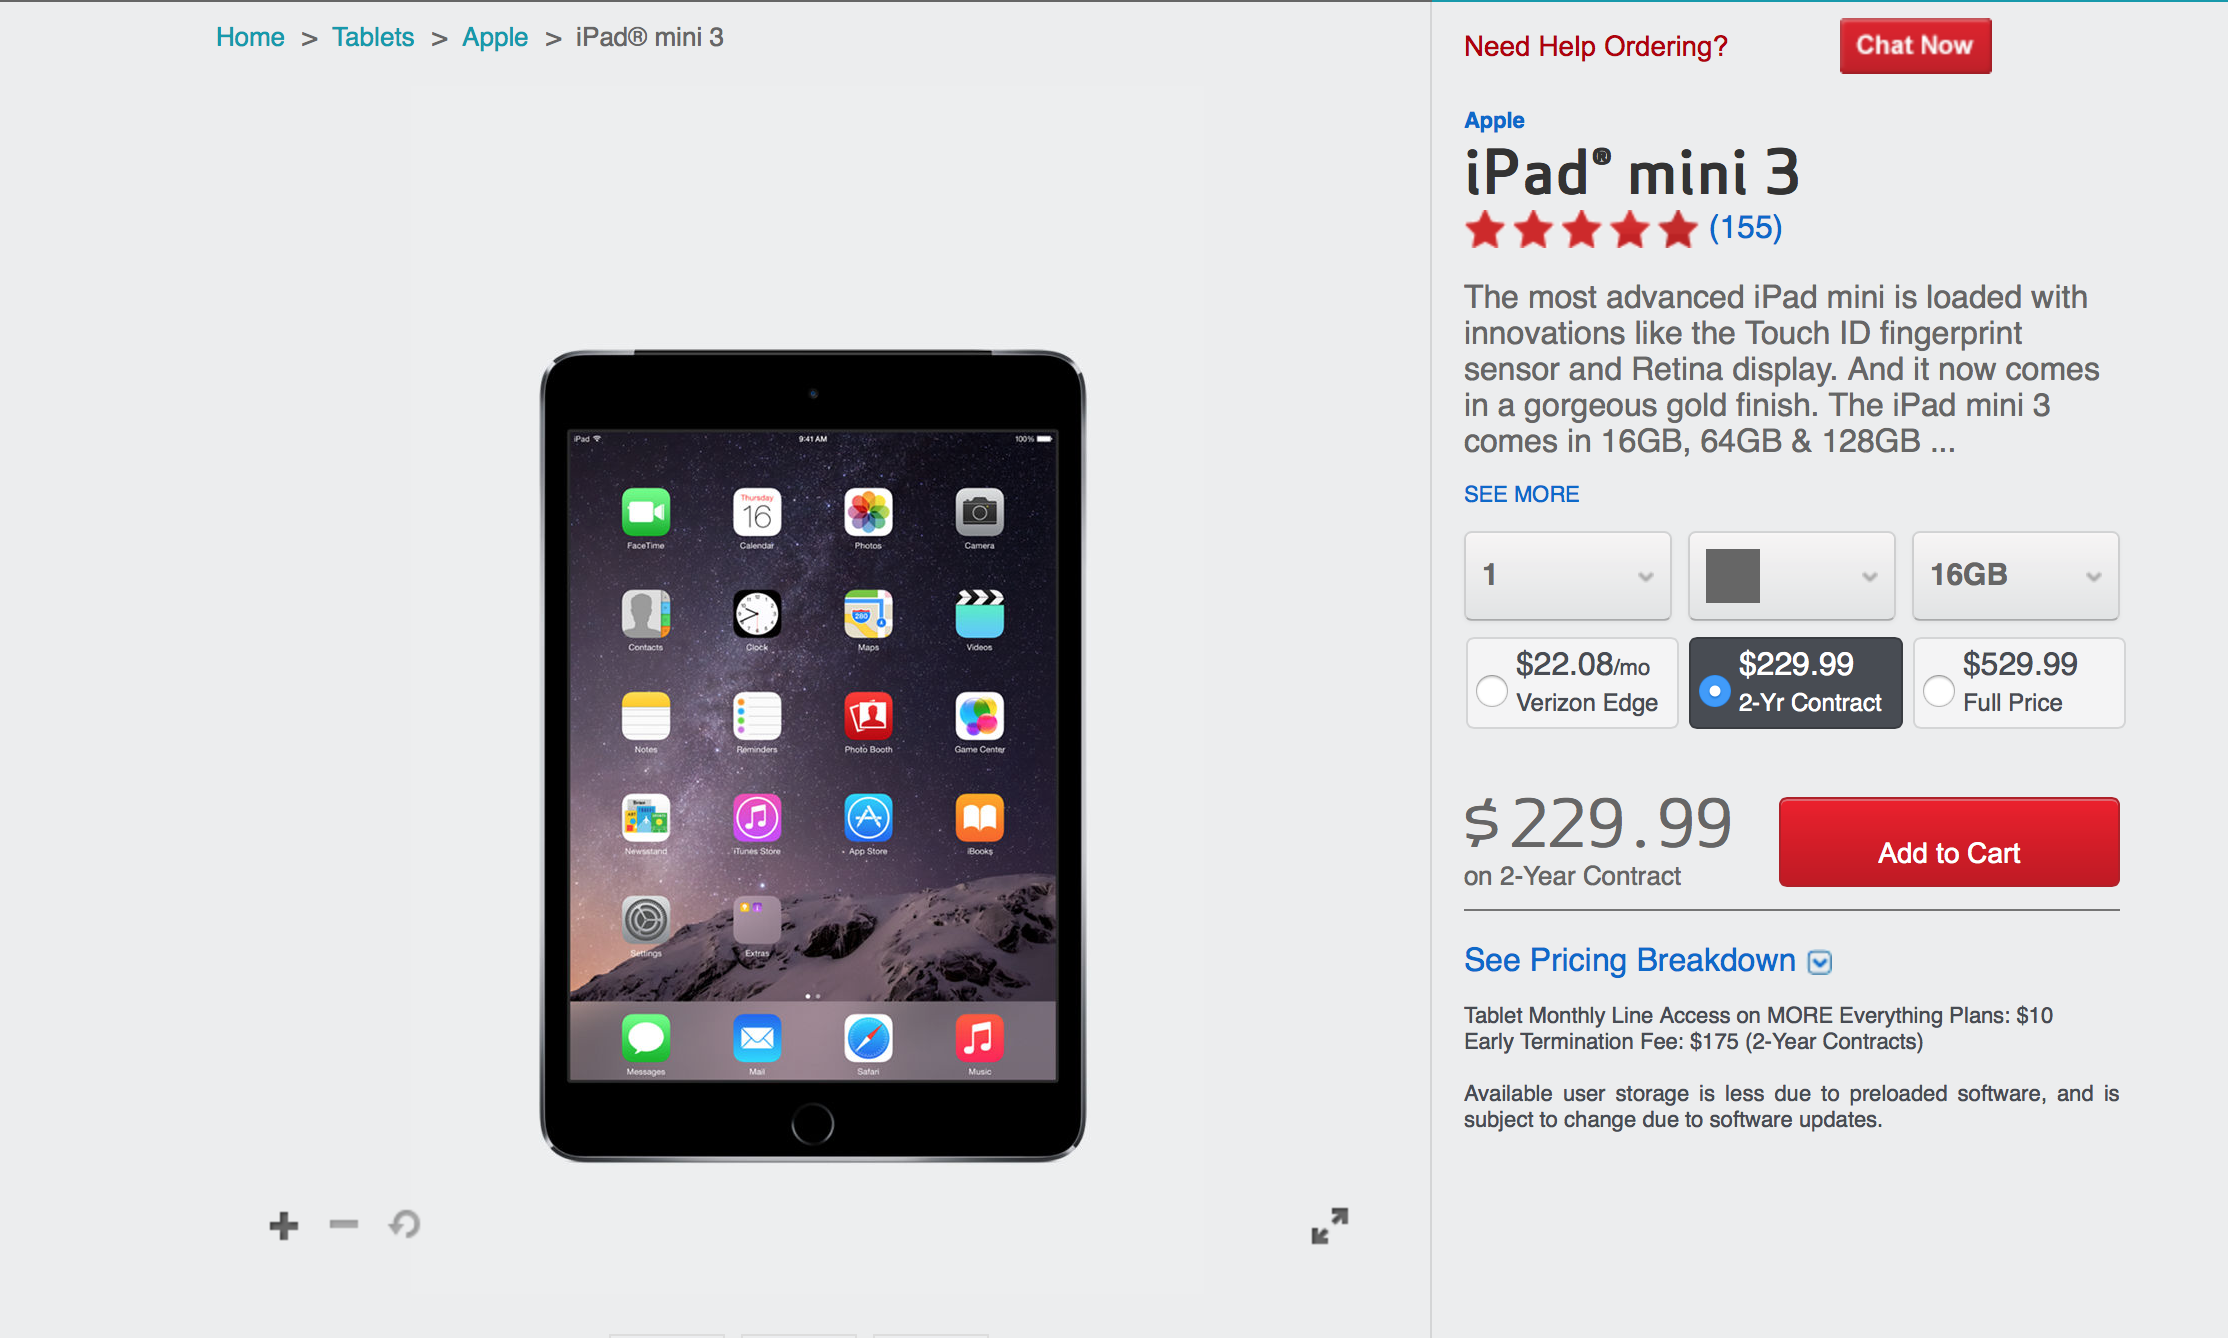Click the pricing breakdown arrow icon
This screenshot has height=1338, width=2228.
point(1820,962)
